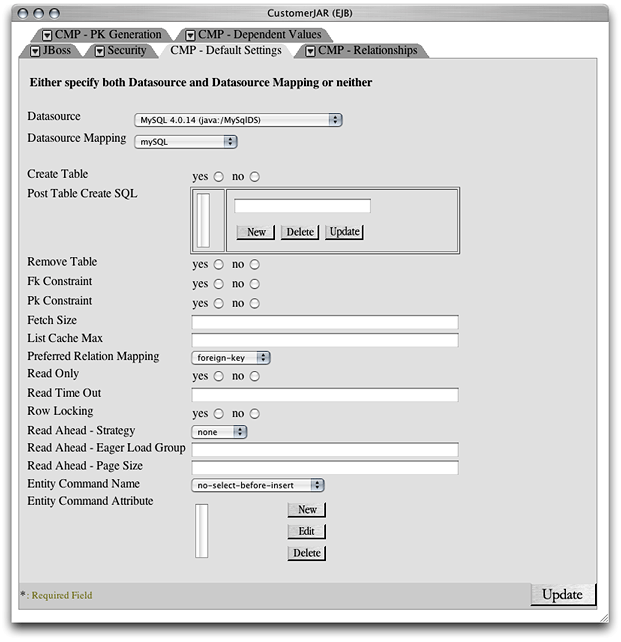621x642 pixels.
Task: Click Edit for Entity Command Attribute
Action: click(x=307, y=531)
